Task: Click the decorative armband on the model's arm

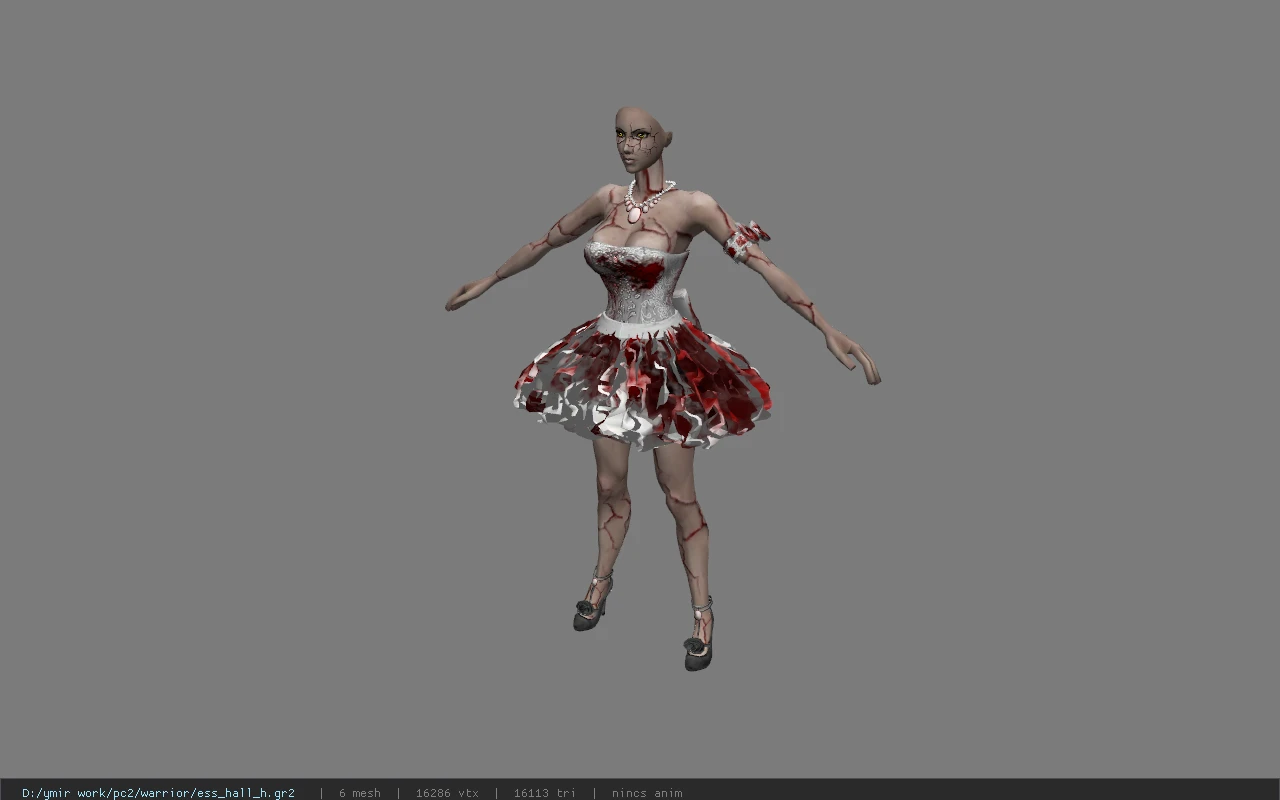Action: point(746,240)
